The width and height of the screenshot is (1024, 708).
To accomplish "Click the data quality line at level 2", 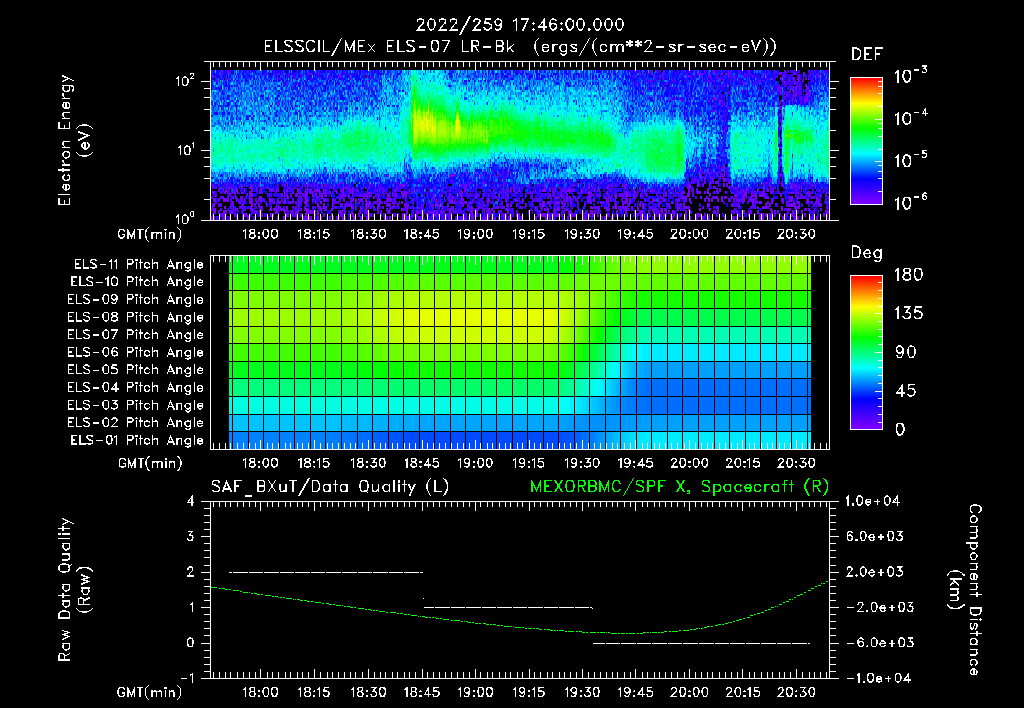I will coord(326,572).
